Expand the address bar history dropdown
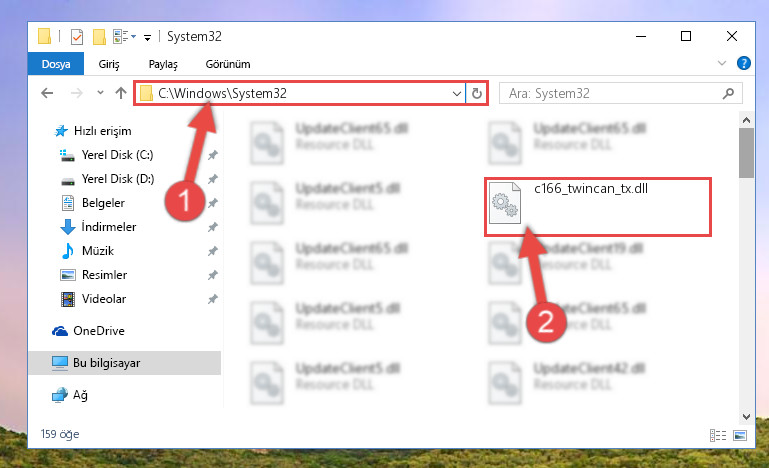 click(x=457, y=93)
